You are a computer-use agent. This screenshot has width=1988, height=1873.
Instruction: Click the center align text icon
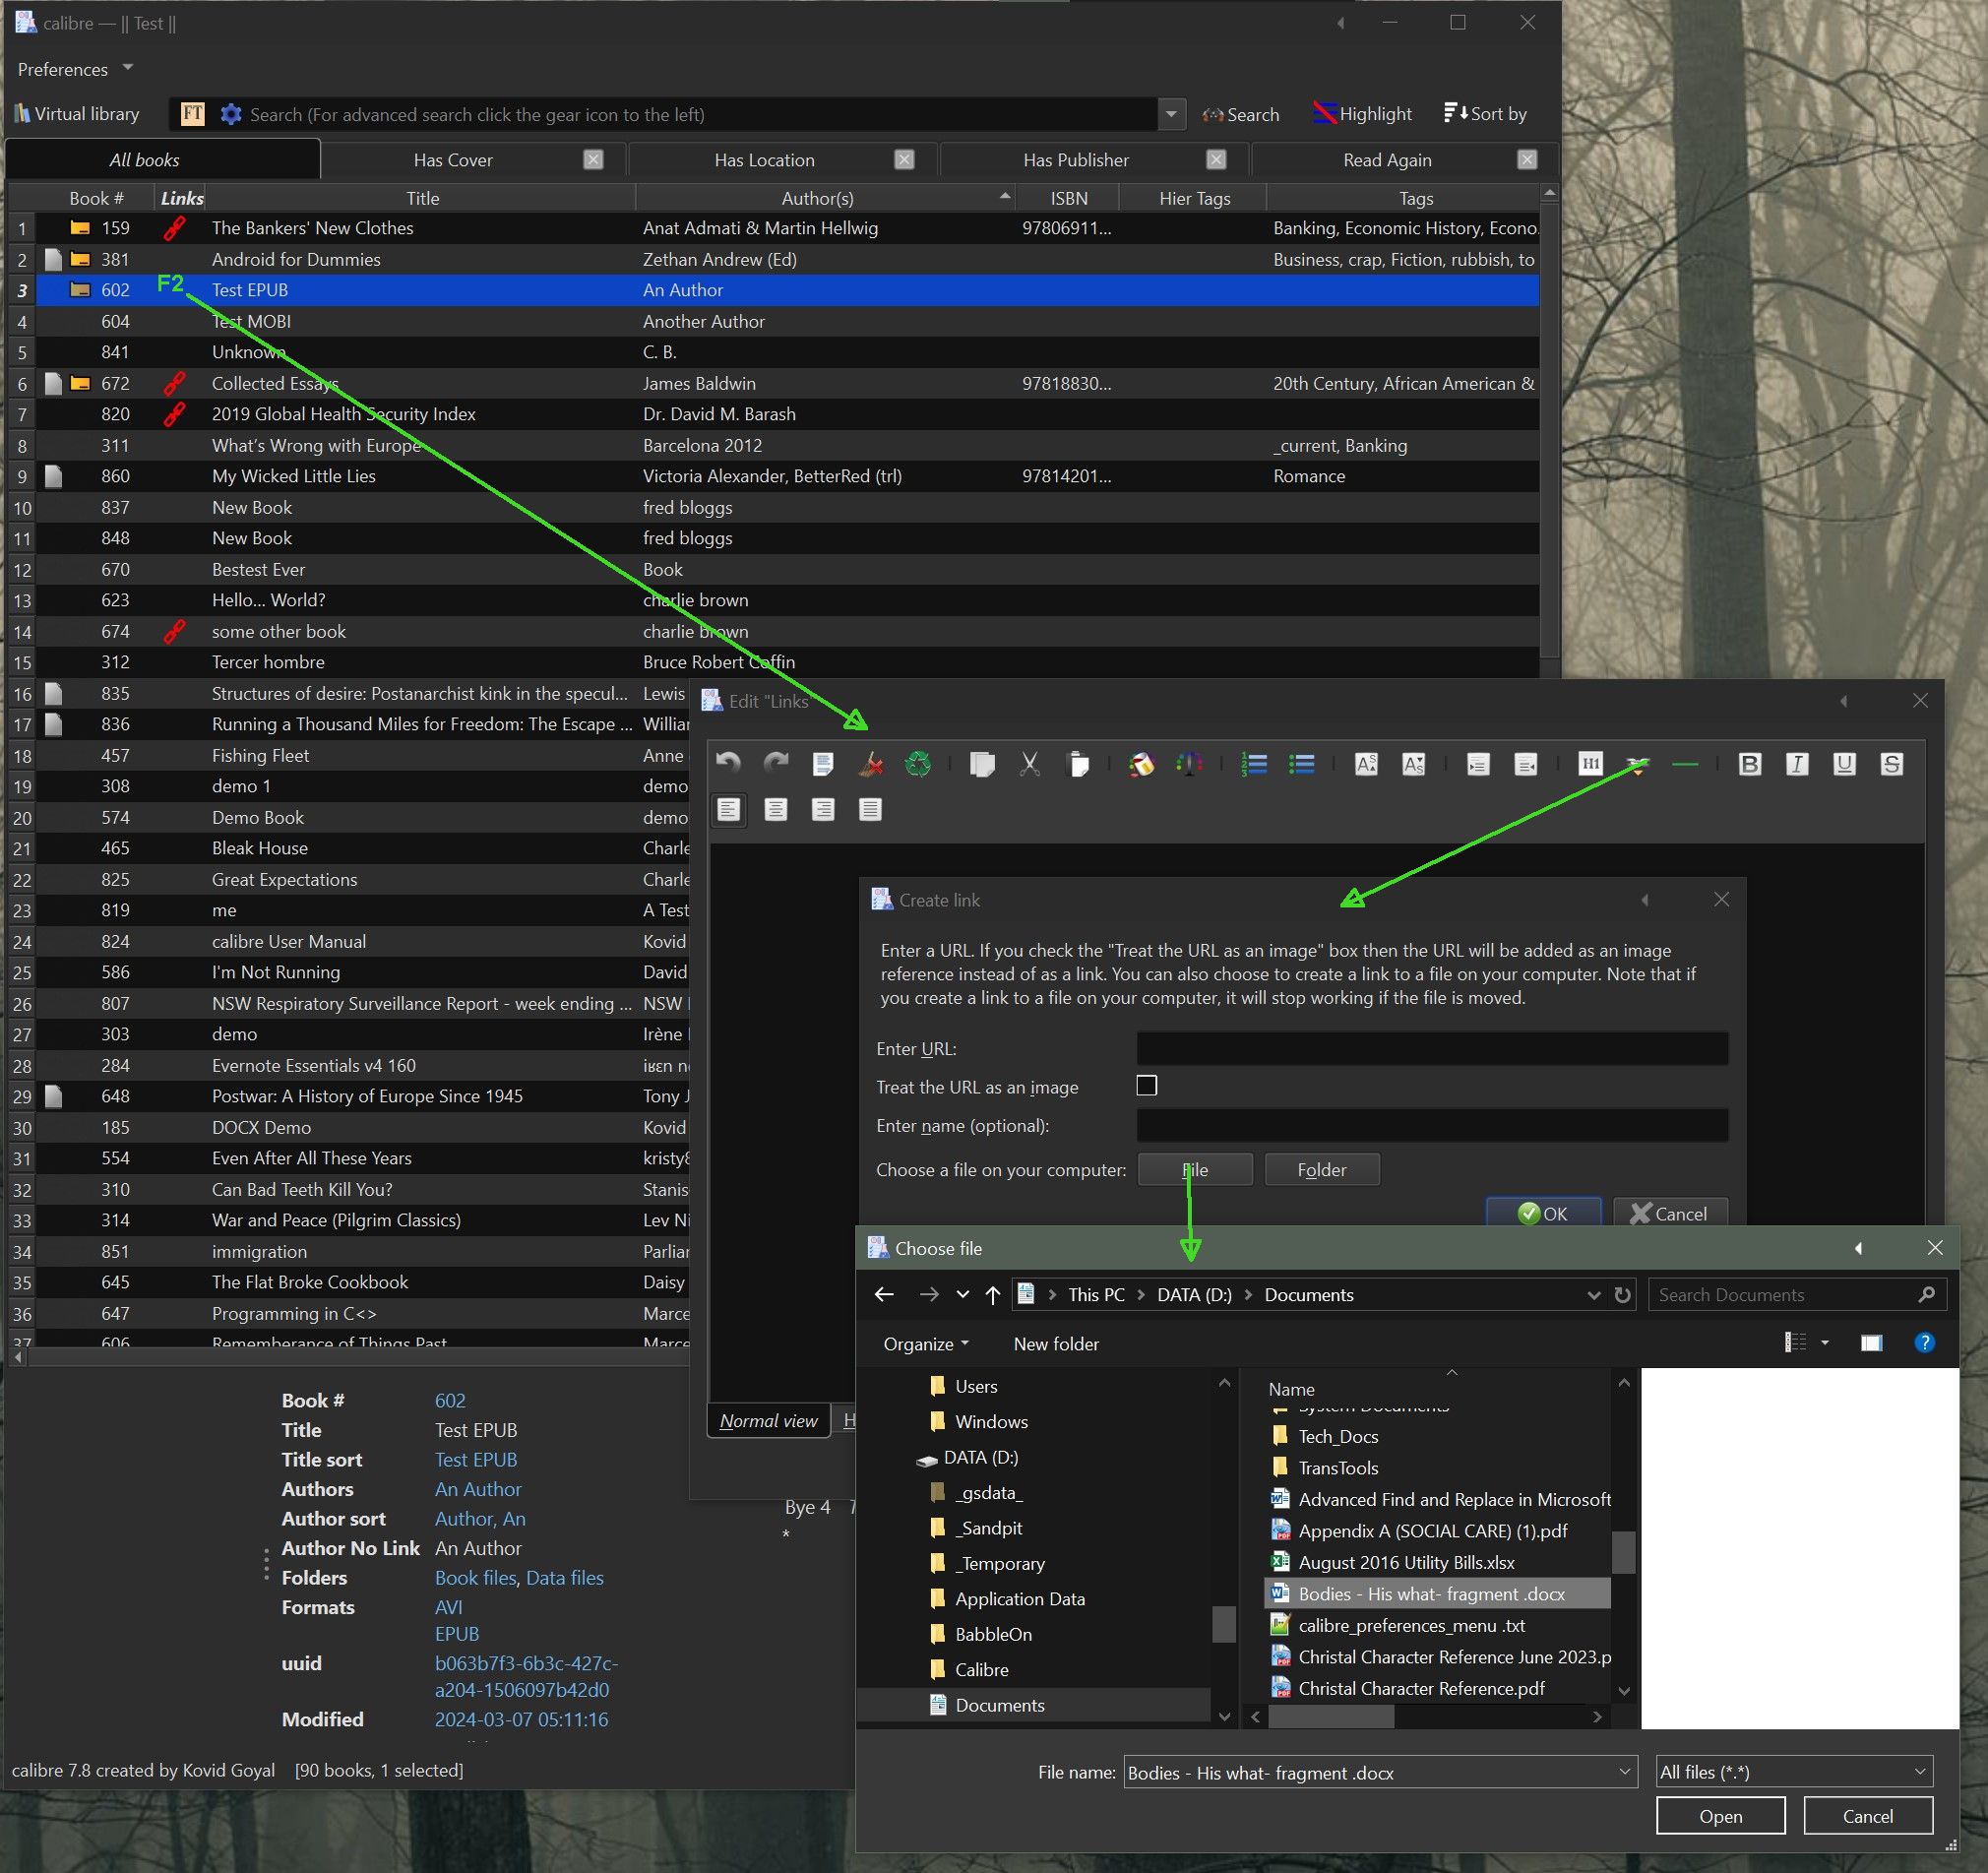[x=775, y=809]
